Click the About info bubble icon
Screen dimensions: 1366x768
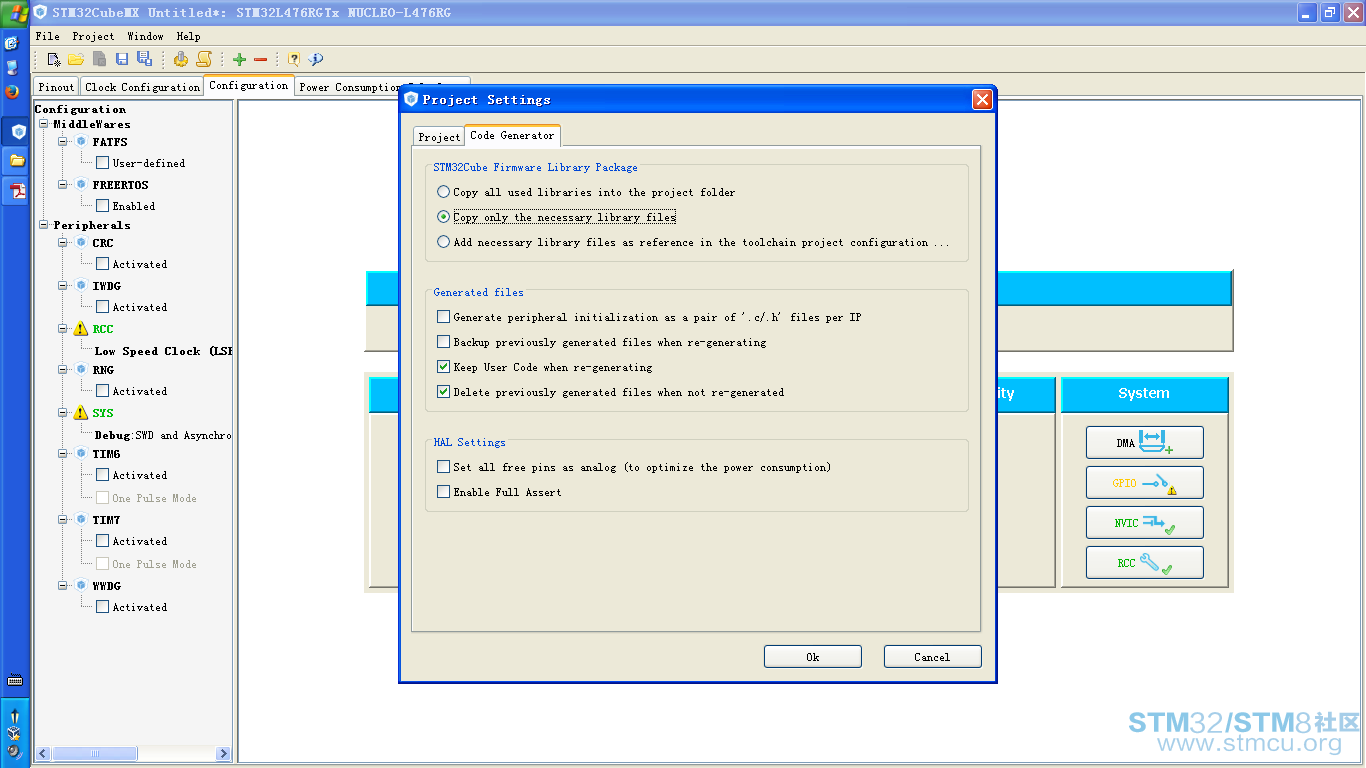[316, 59]
